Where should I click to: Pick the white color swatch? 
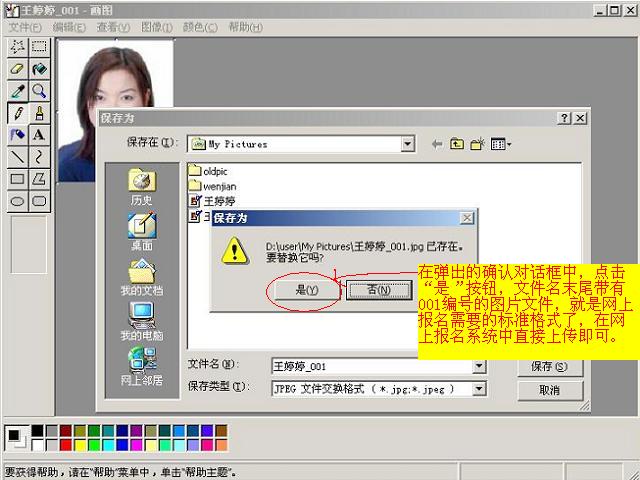click(38, 444)
